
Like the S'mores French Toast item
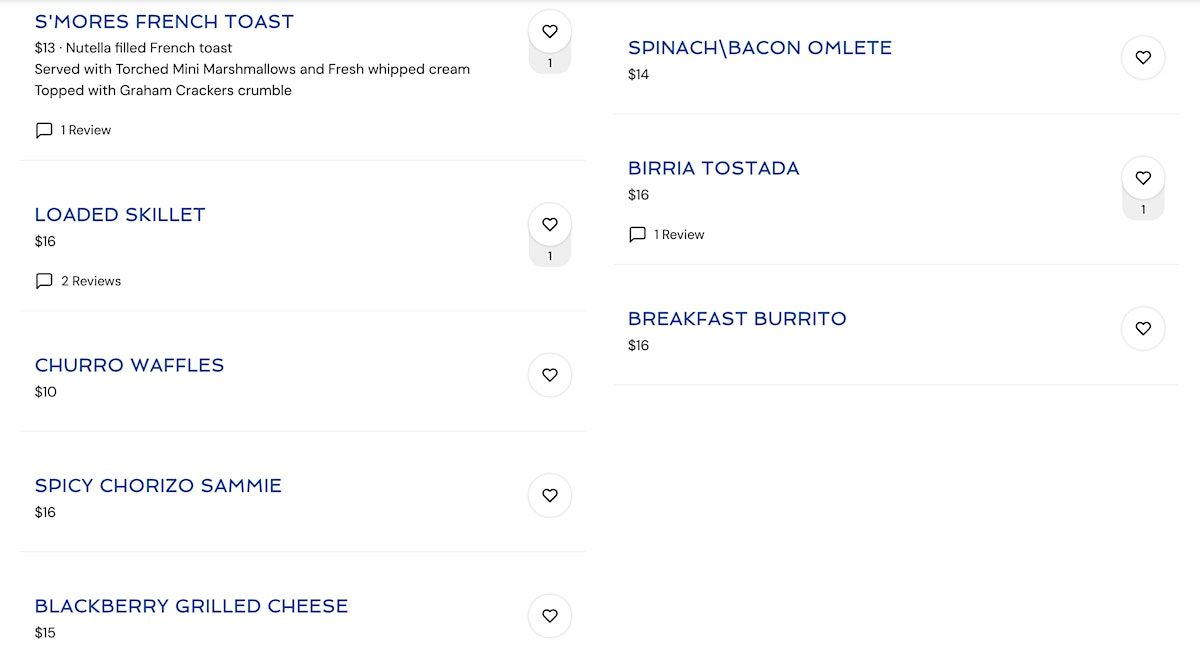pos(549,32)
